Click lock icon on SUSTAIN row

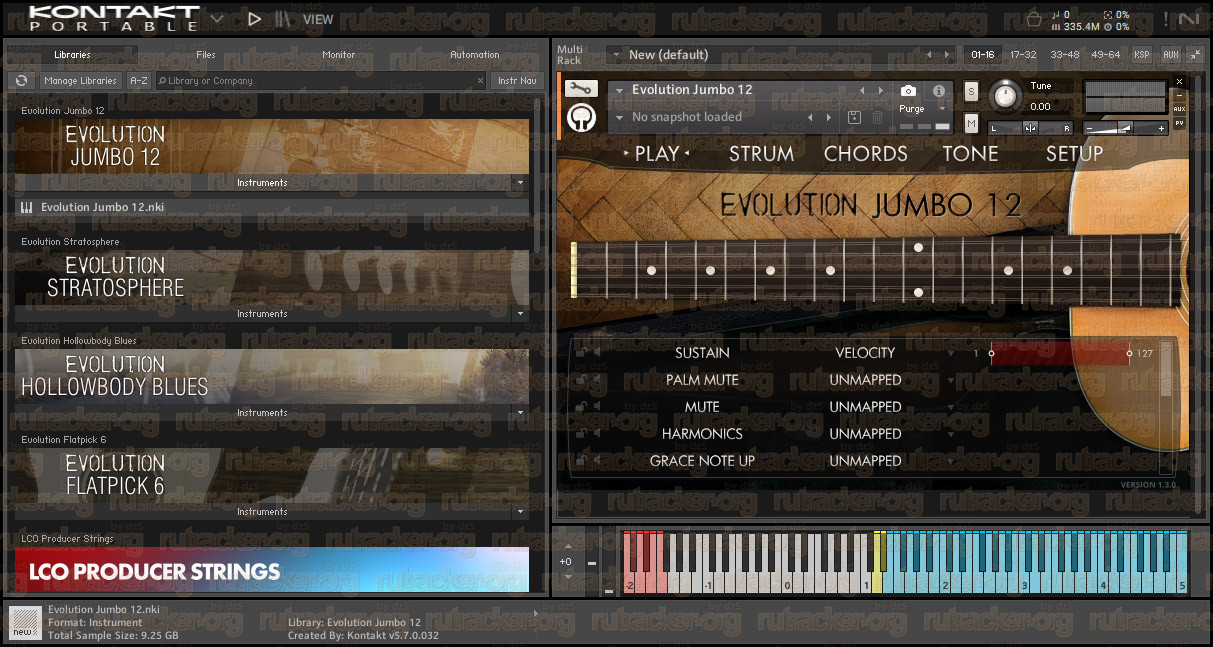tap(581, 352)
